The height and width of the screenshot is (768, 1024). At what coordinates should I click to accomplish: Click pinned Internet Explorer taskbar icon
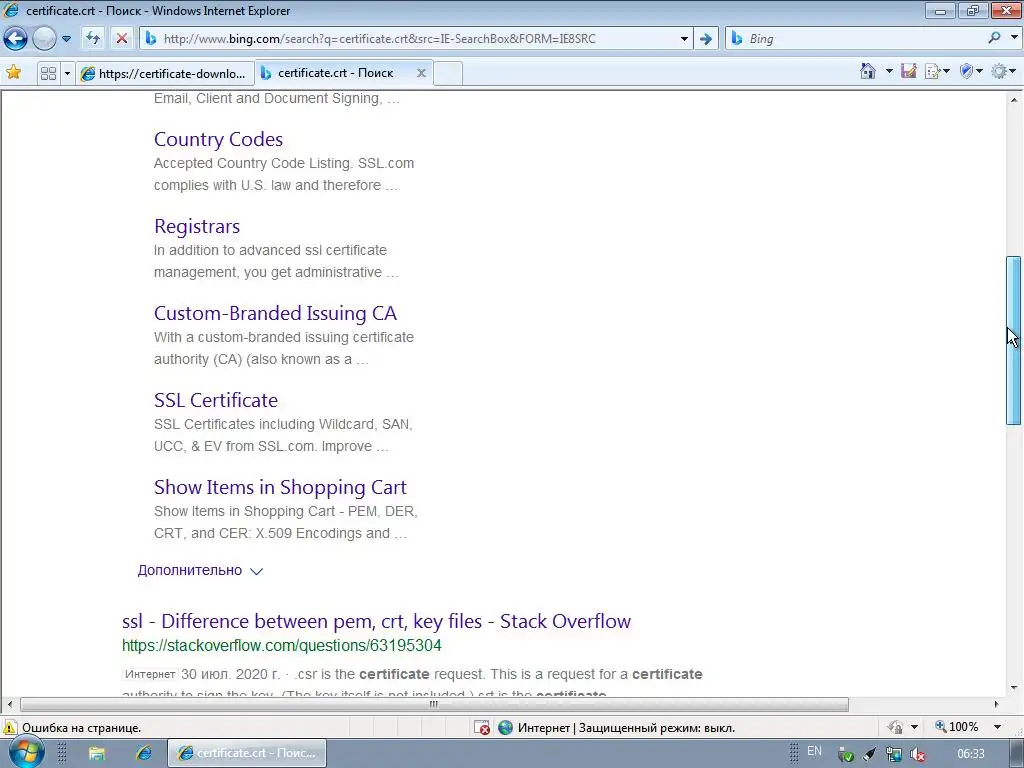[144, 754]
